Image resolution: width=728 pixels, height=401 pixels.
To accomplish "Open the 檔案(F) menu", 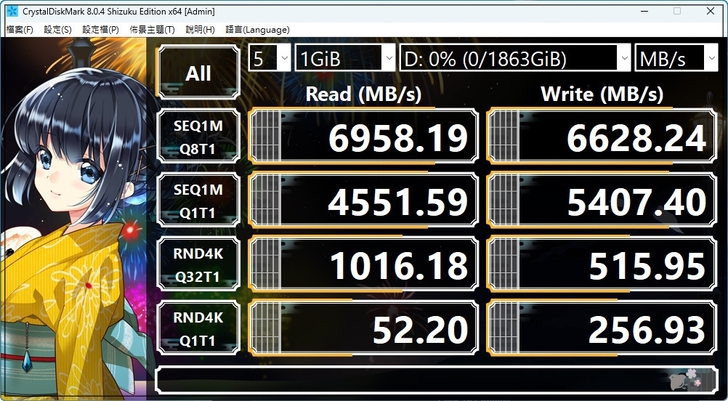I will point(20,30).
